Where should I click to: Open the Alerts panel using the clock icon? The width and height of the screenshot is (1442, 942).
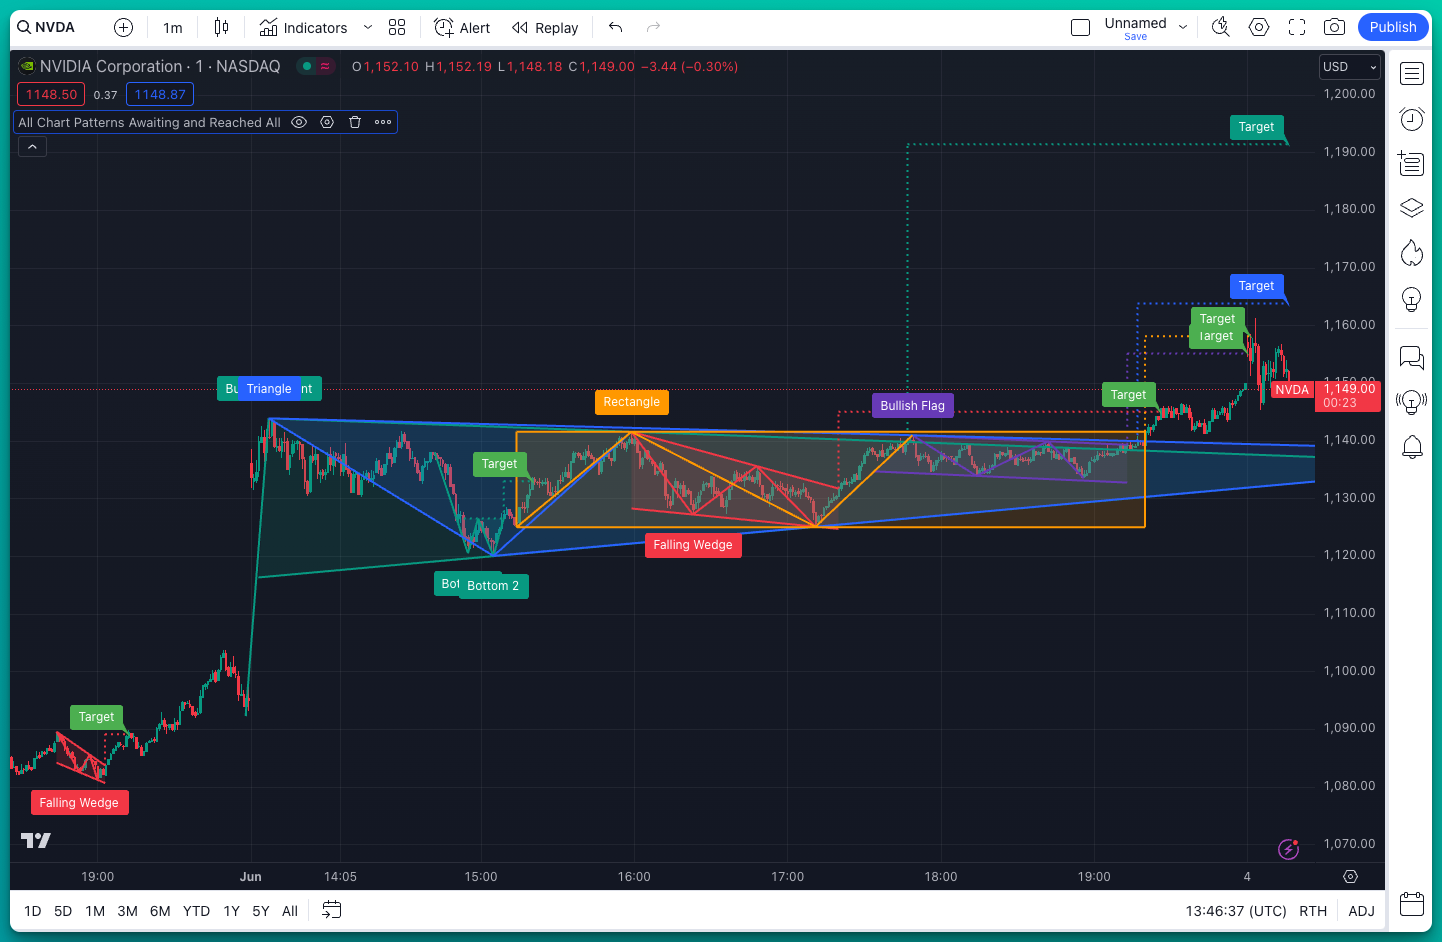(x=1411, y=119)
